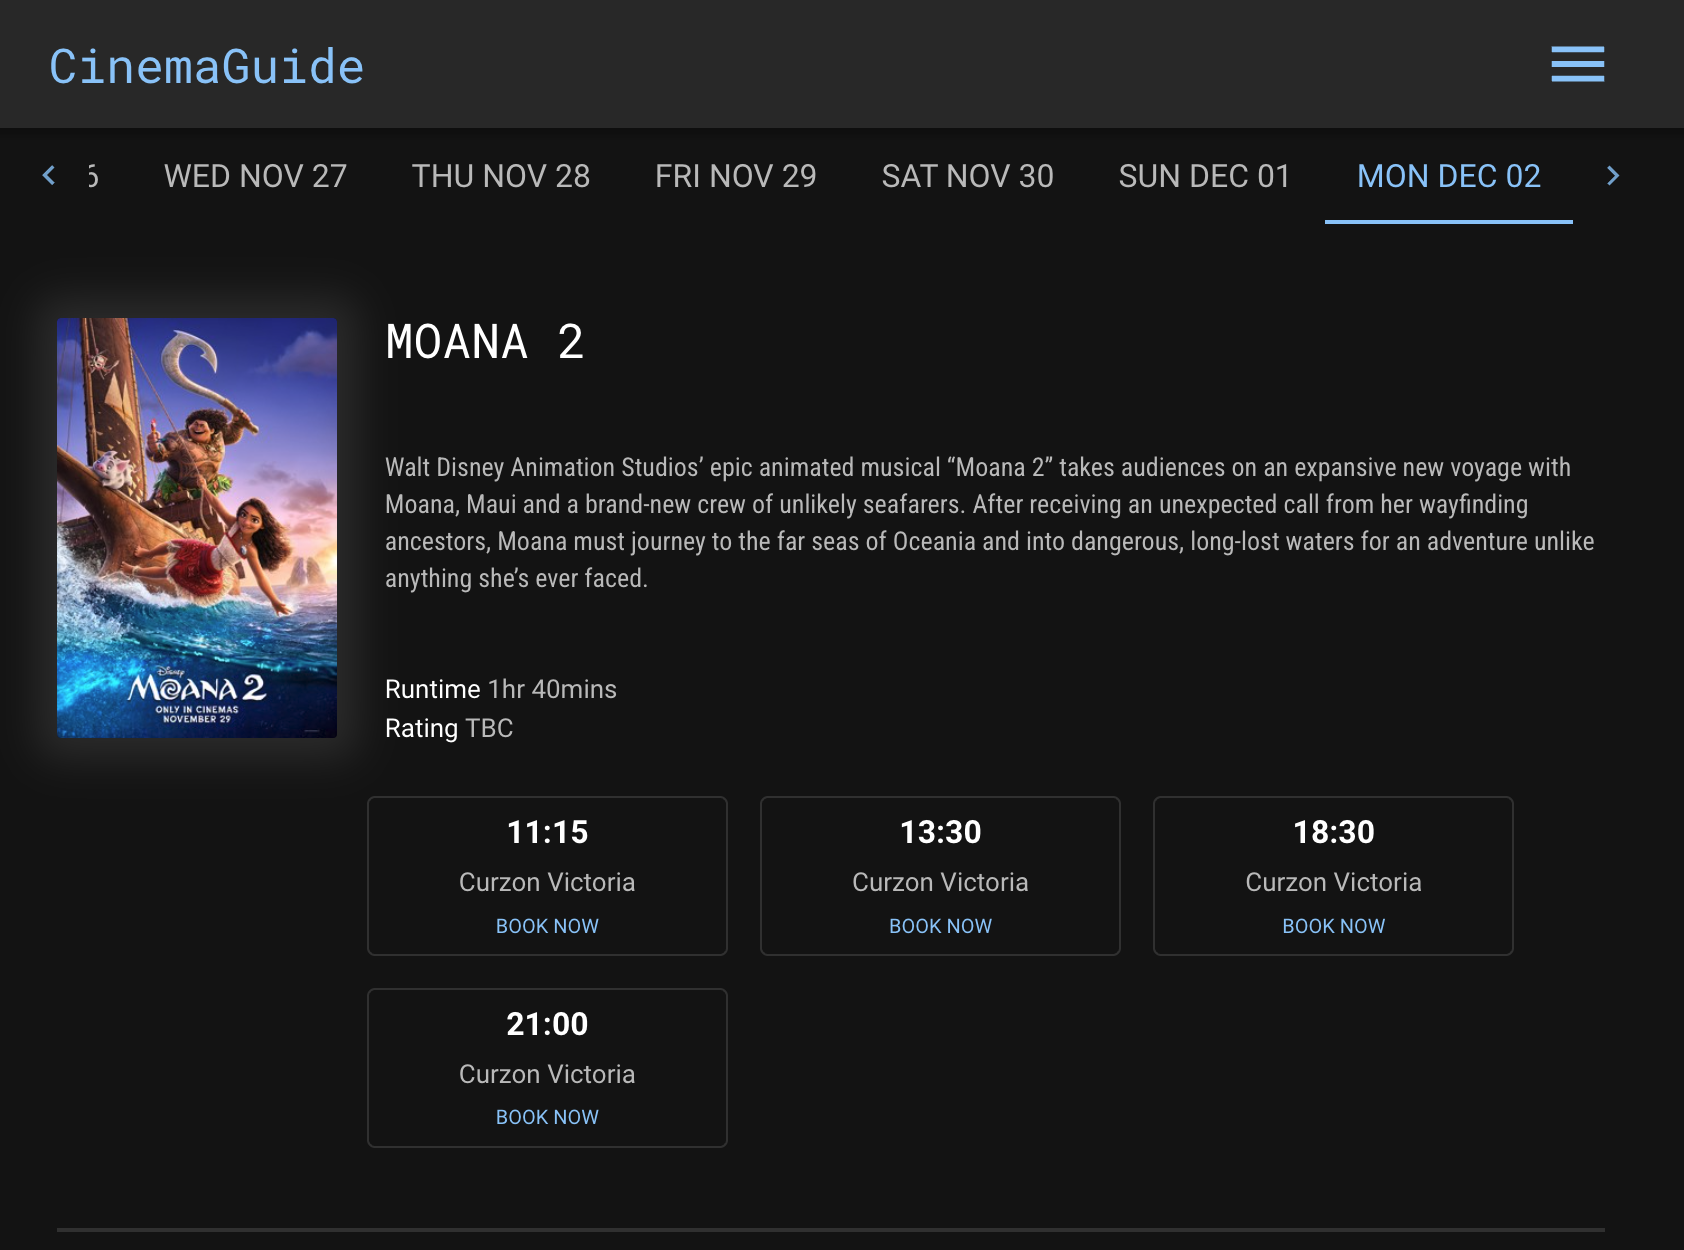Book the 21:00 Curzon Victoria showing
1684x1250 pixels.
pyautogui.click(x=547, y=1117)
